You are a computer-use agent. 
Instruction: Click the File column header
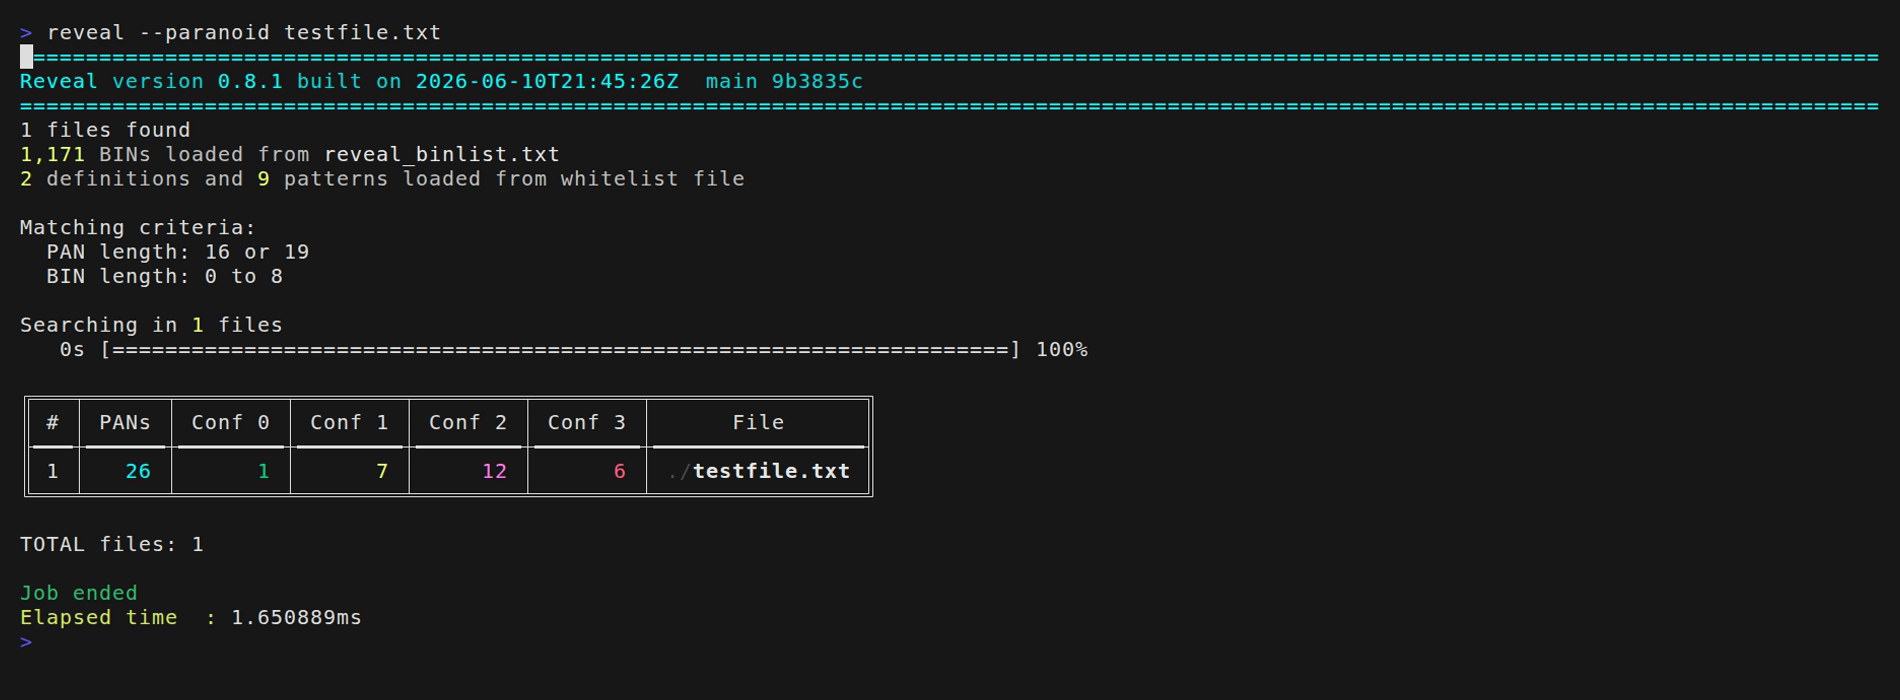point(758,422)
